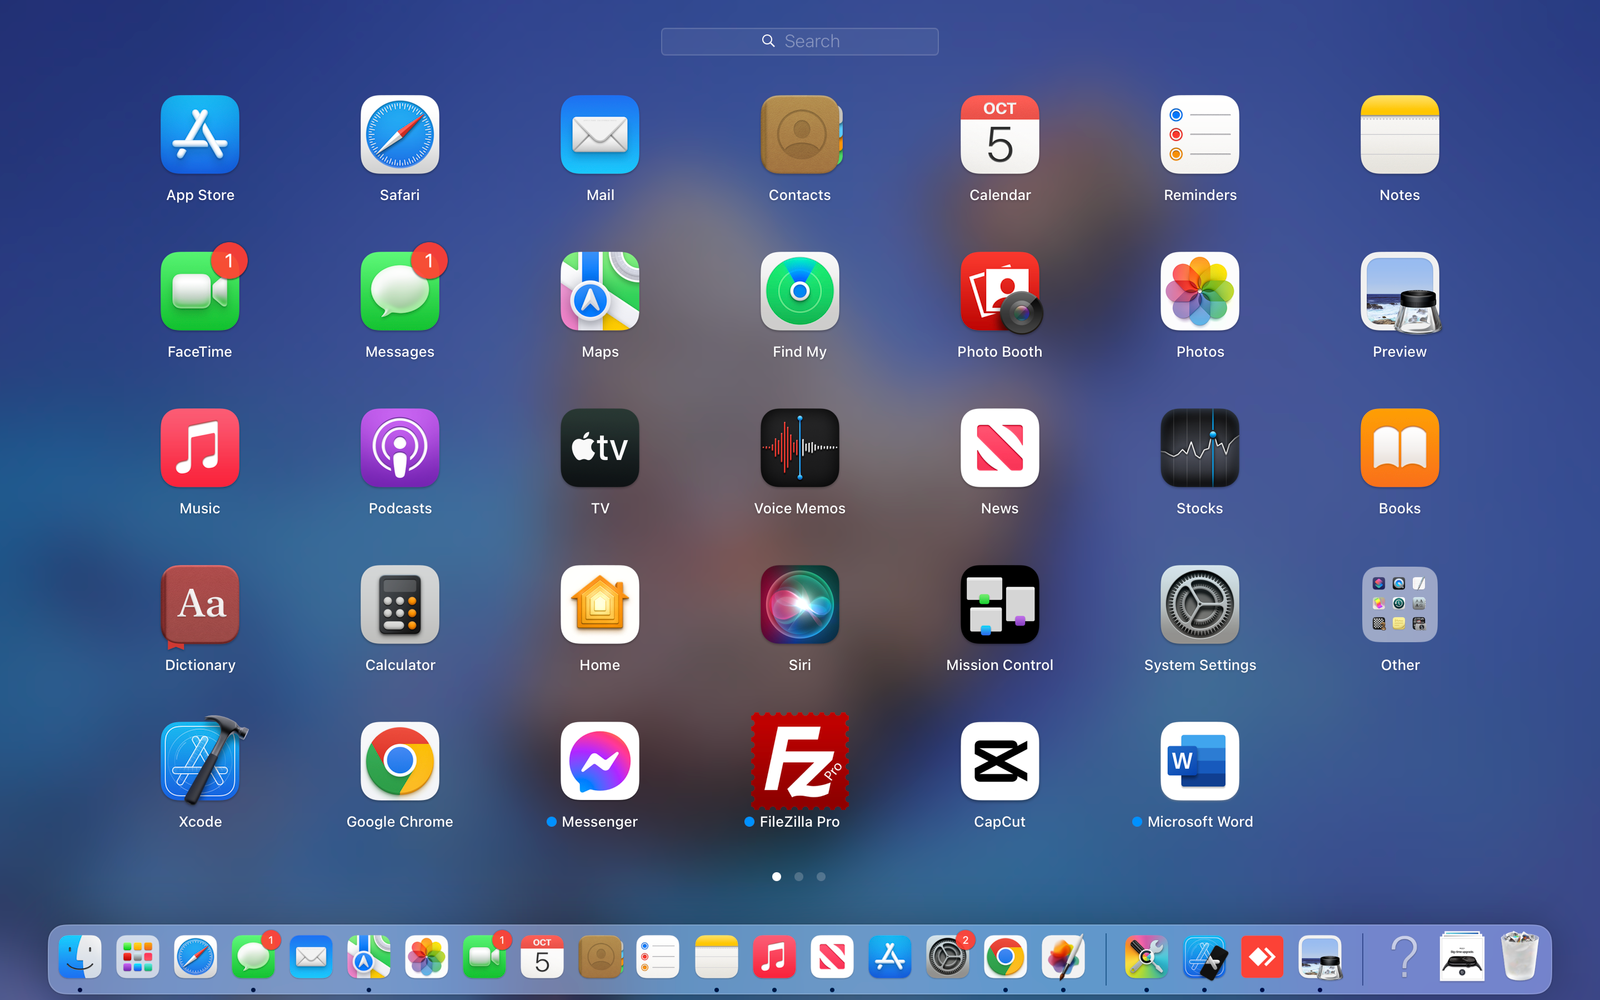Image resolution: width=1600 pixels, height=1000 pixels.
Task: Open App Store from the Dock
Action: [890, 958]
